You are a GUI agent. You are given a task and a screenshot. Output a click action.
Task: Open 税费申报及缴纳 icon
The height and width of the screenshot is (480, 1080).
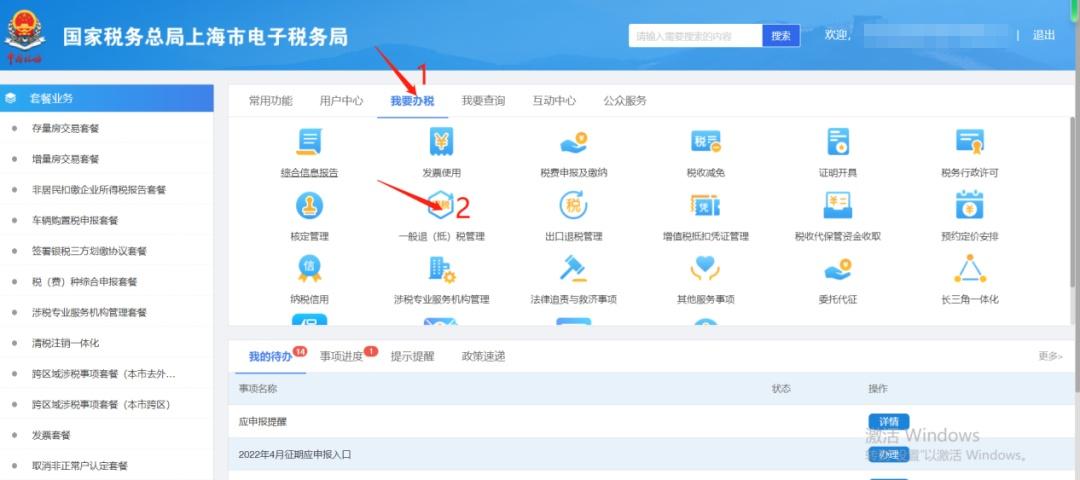573,143
